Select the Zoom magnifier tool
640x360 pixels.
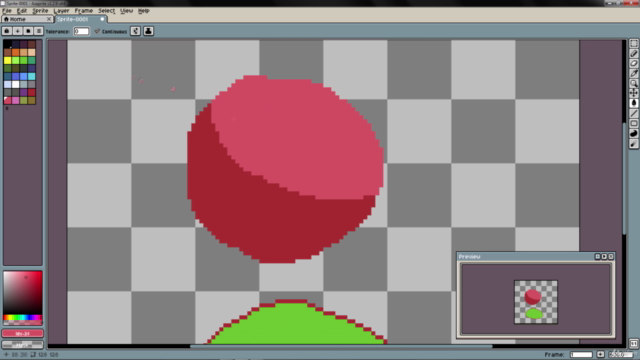[x=633, y=83]
